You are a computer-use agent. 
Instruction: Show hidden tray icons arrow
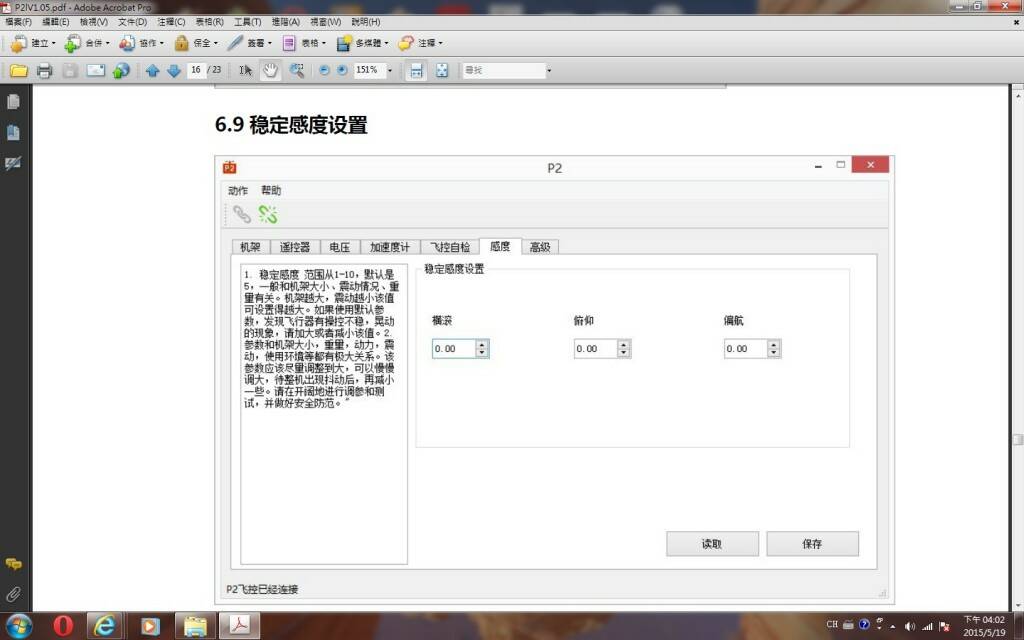point(893,626)
